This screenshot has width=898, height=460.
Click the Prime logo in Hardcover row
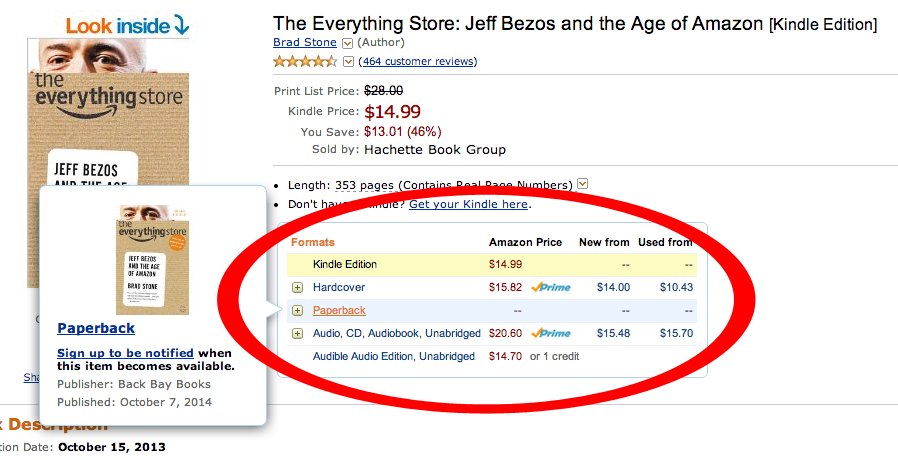pos(551,287)
